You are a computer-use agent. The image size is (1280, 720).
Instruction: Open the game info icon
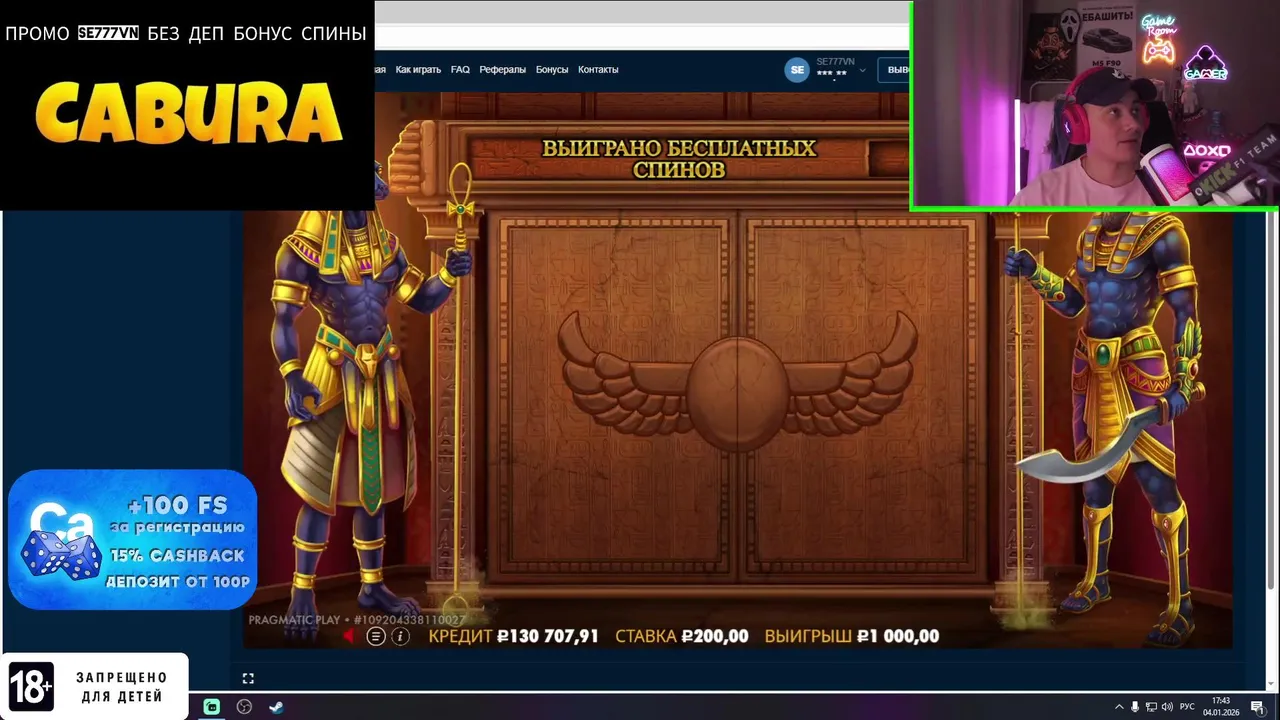tap(400, 636)
